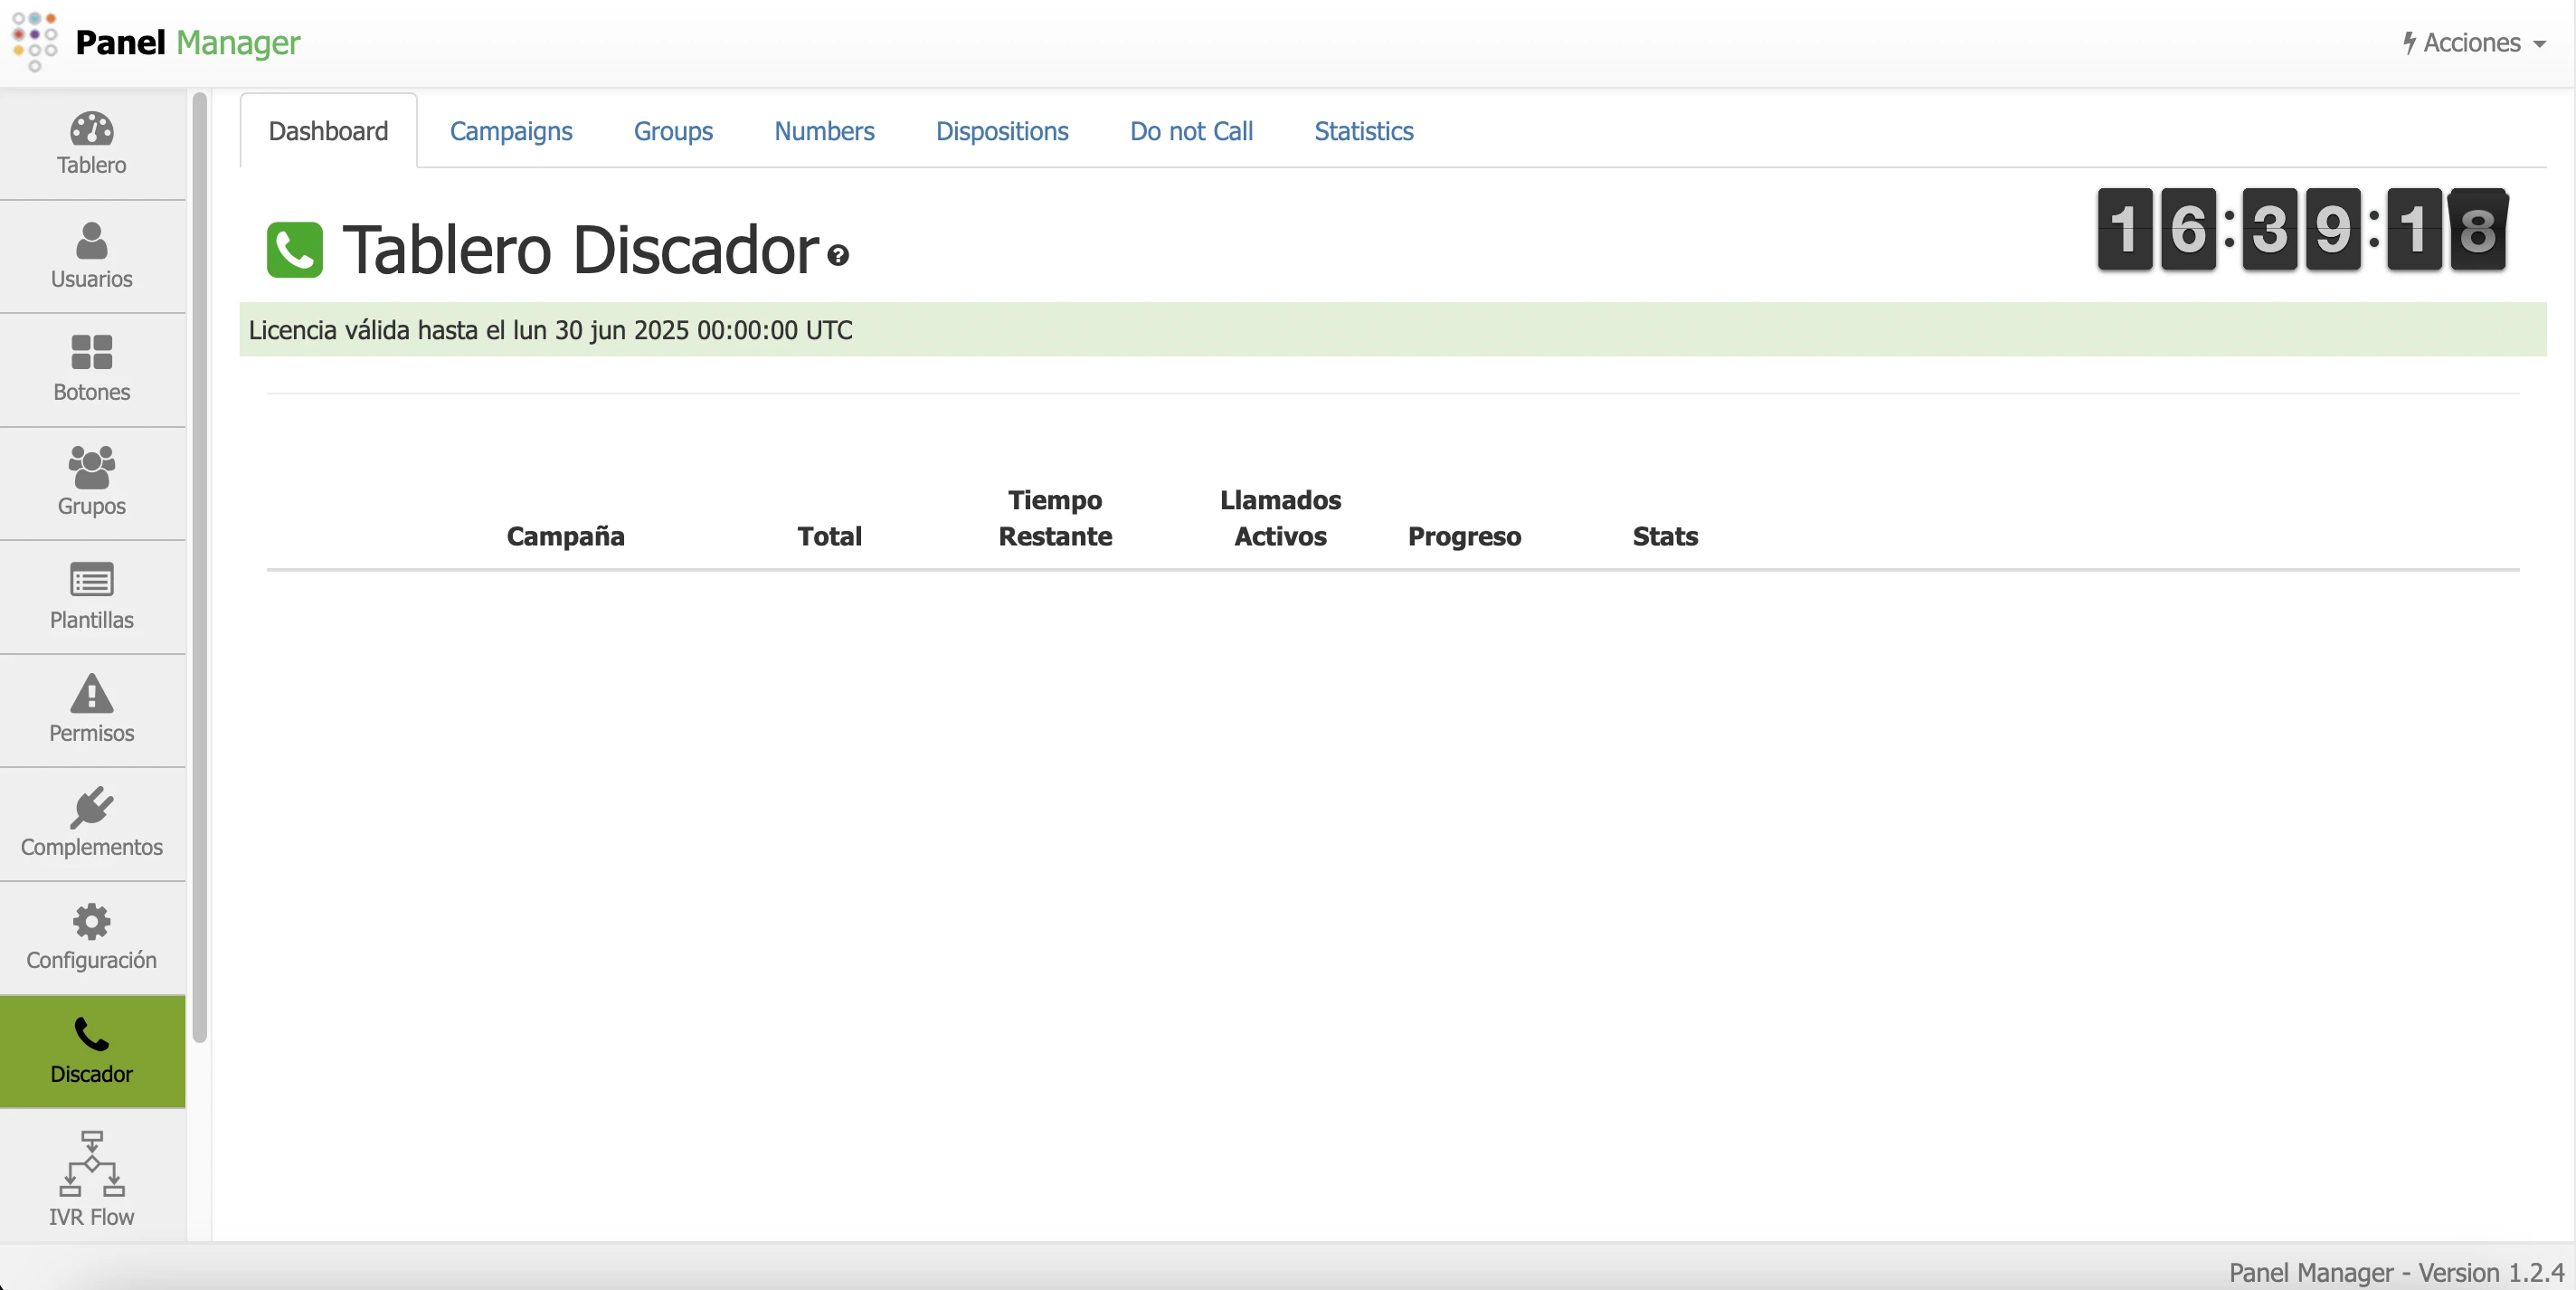Select the Permisos warning icon
Image resolution: width=2576 pixels, height=1290 pixels.
coord(91,708)
